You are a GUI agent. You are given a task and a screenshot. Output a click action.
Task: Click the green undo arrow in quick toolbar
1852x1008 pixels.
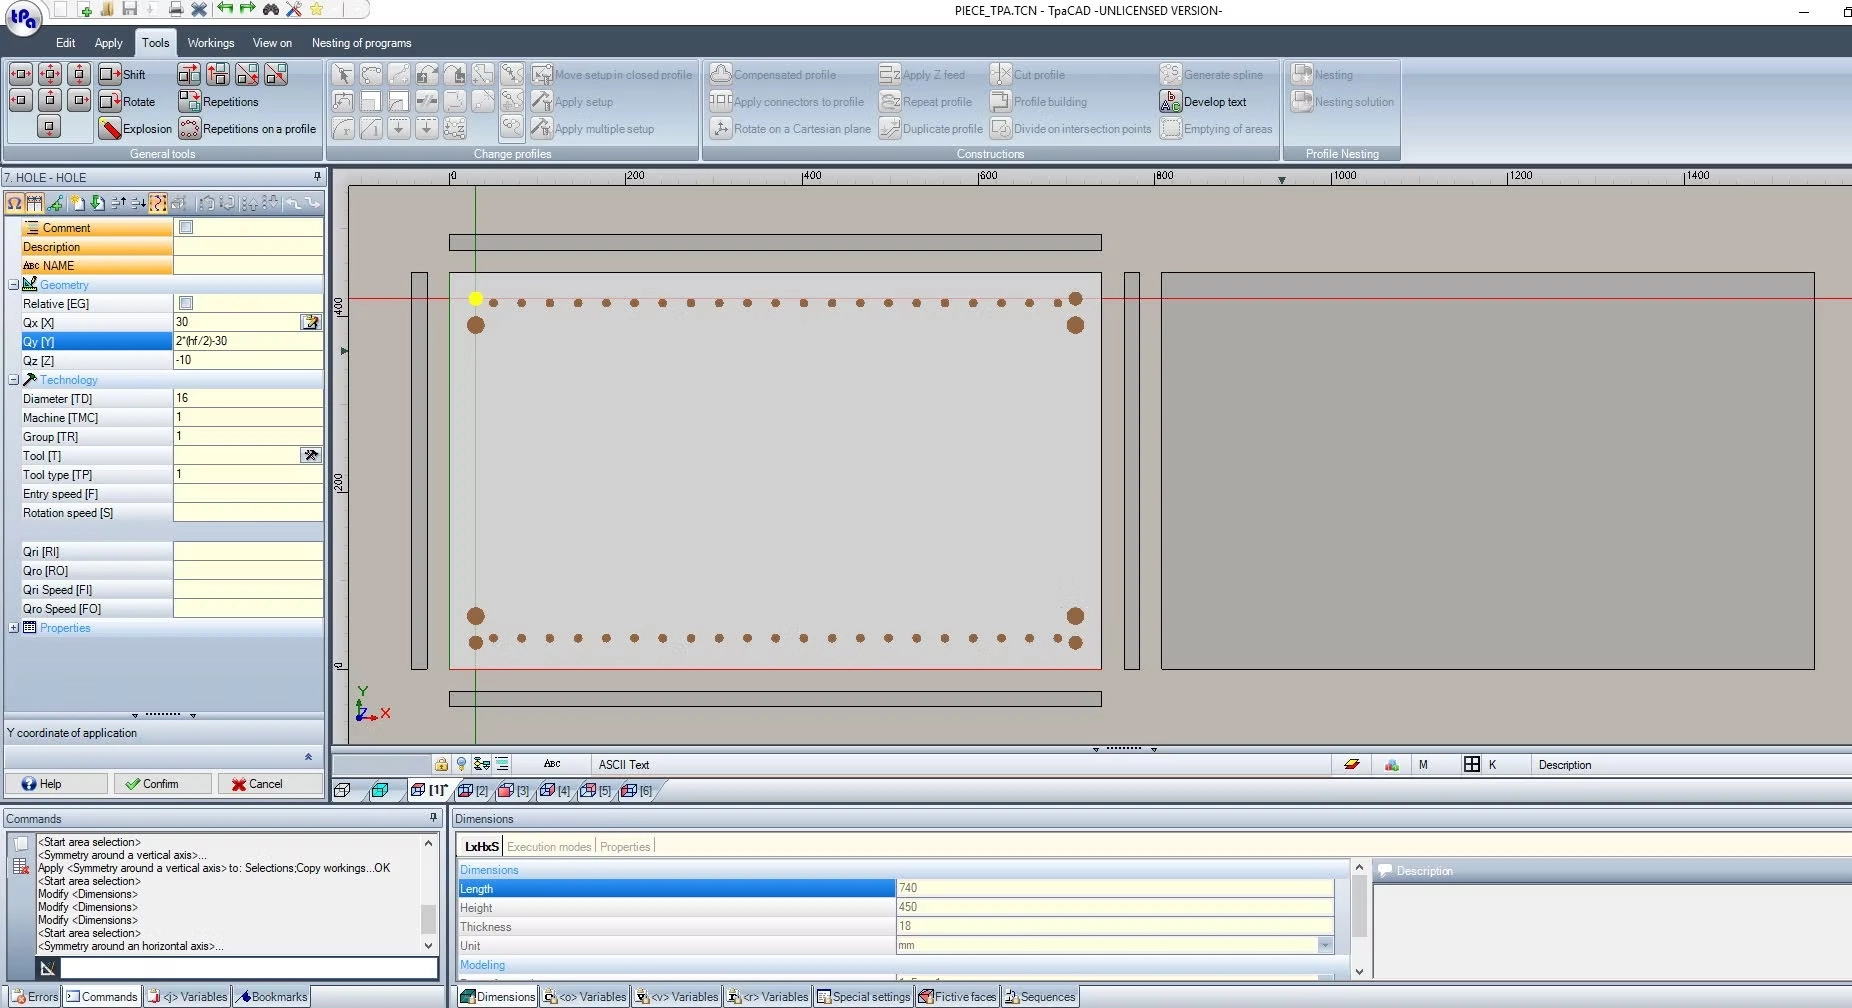(225, 9)
